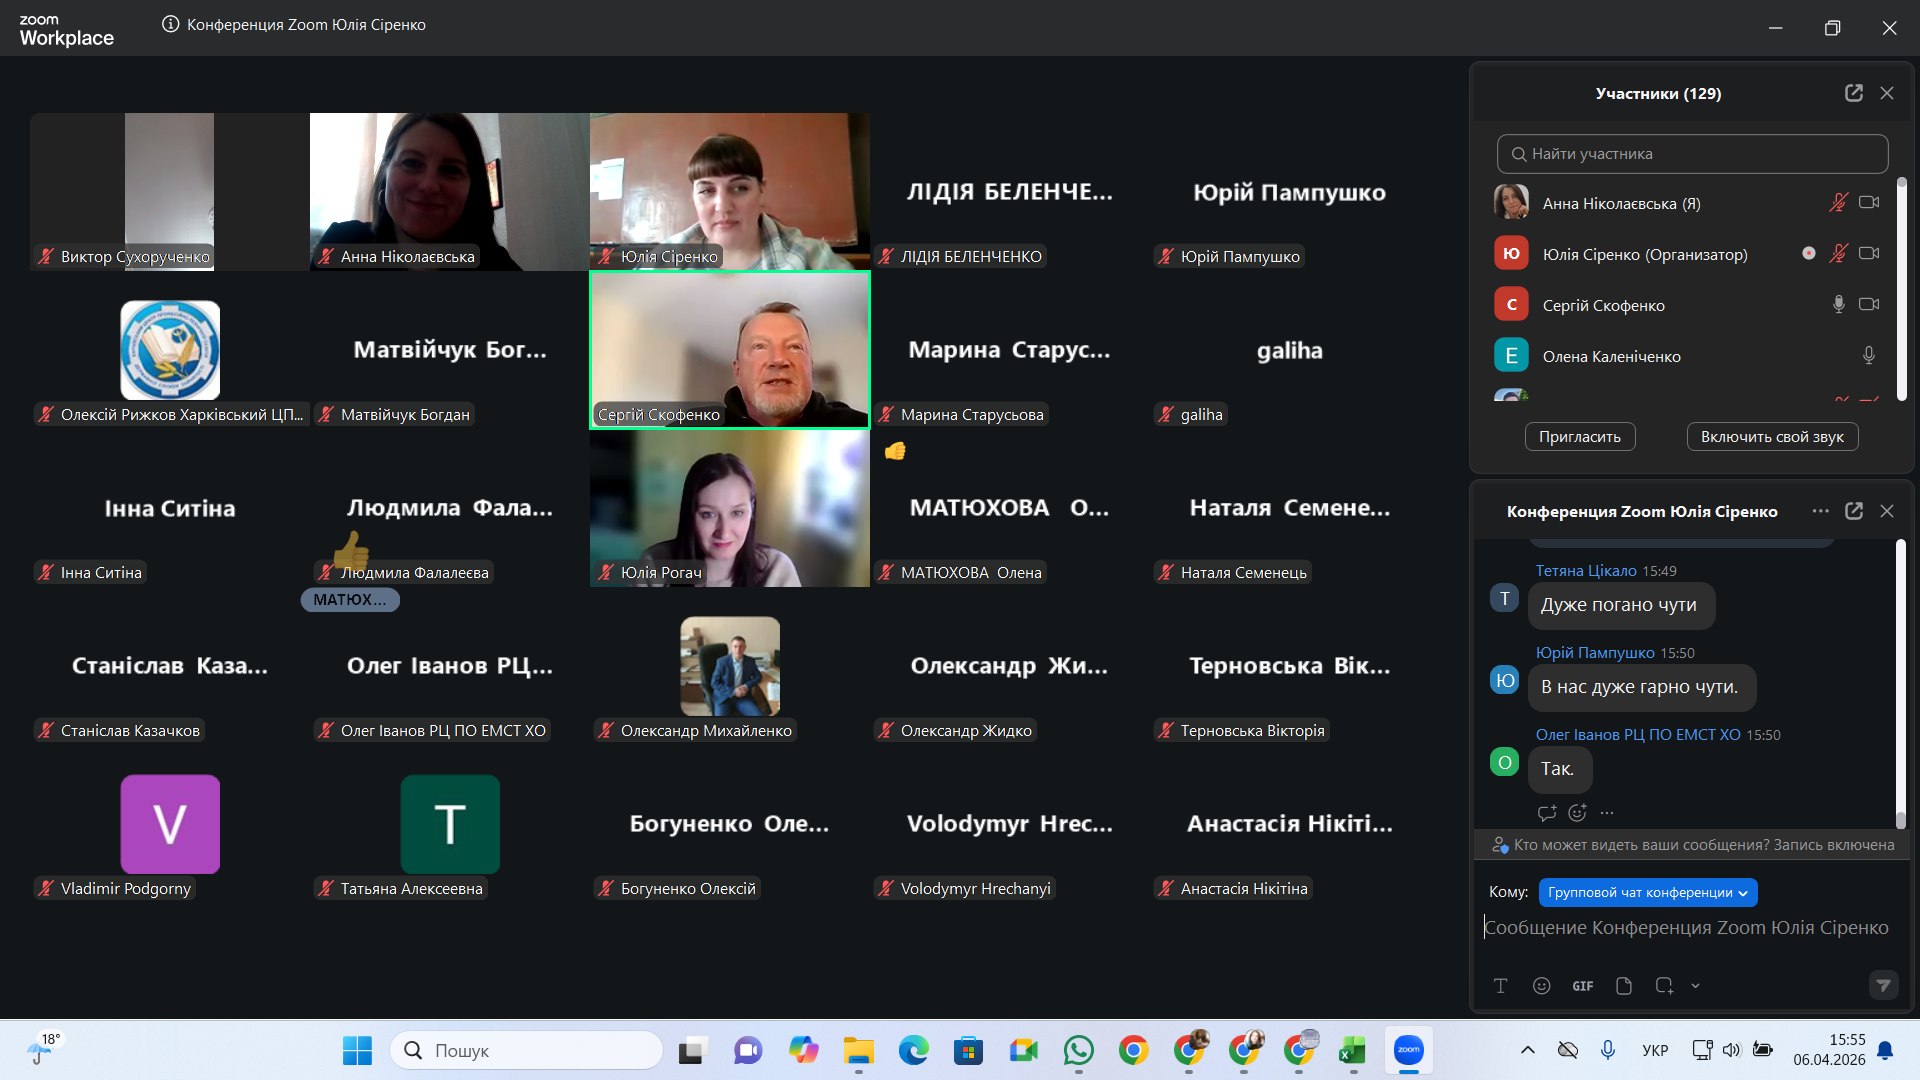The width and height of the screenshot is (1920, 1080).
Task: Expand screenshot options arrow in chat toolbar
Action: click(x=1695, y=986)
